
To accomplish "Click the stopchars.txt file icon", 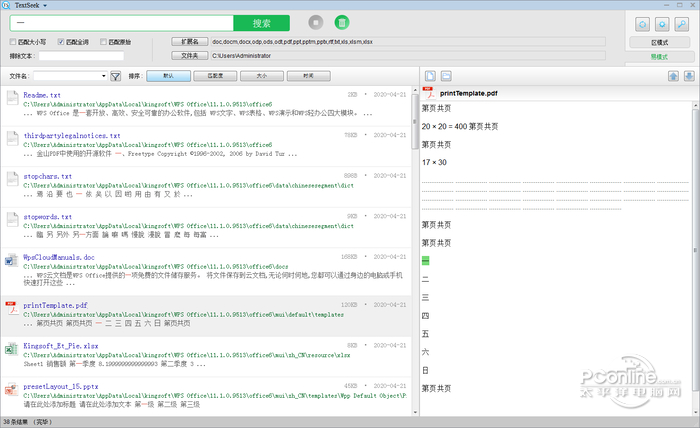I will [12, 179].
